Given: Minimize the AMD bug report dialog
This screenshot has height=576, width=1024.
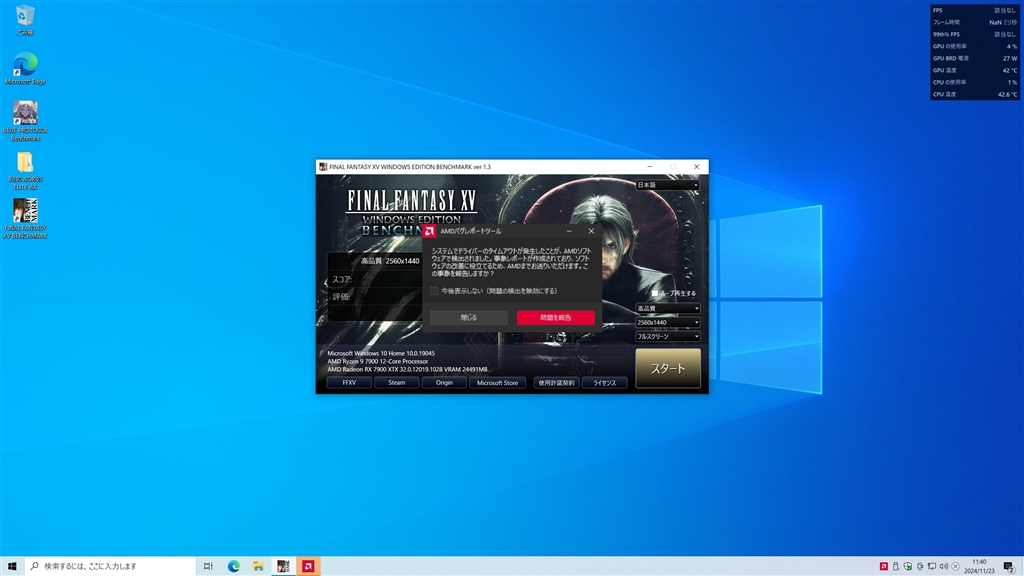Looking at the screenshot, I should (569, 231).
